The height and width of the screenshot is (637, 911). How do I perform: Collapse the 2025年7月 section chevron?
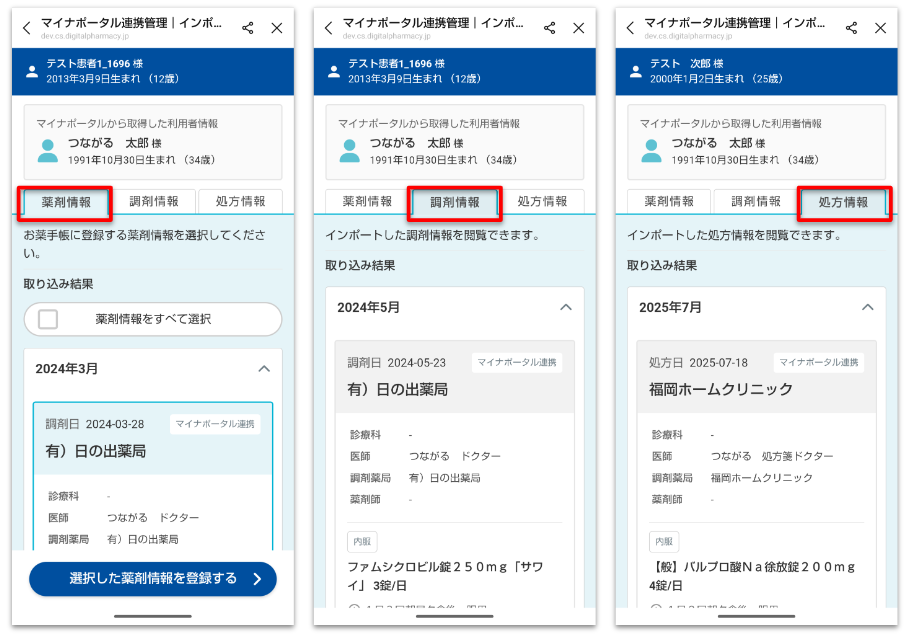(x=867, y=307)
